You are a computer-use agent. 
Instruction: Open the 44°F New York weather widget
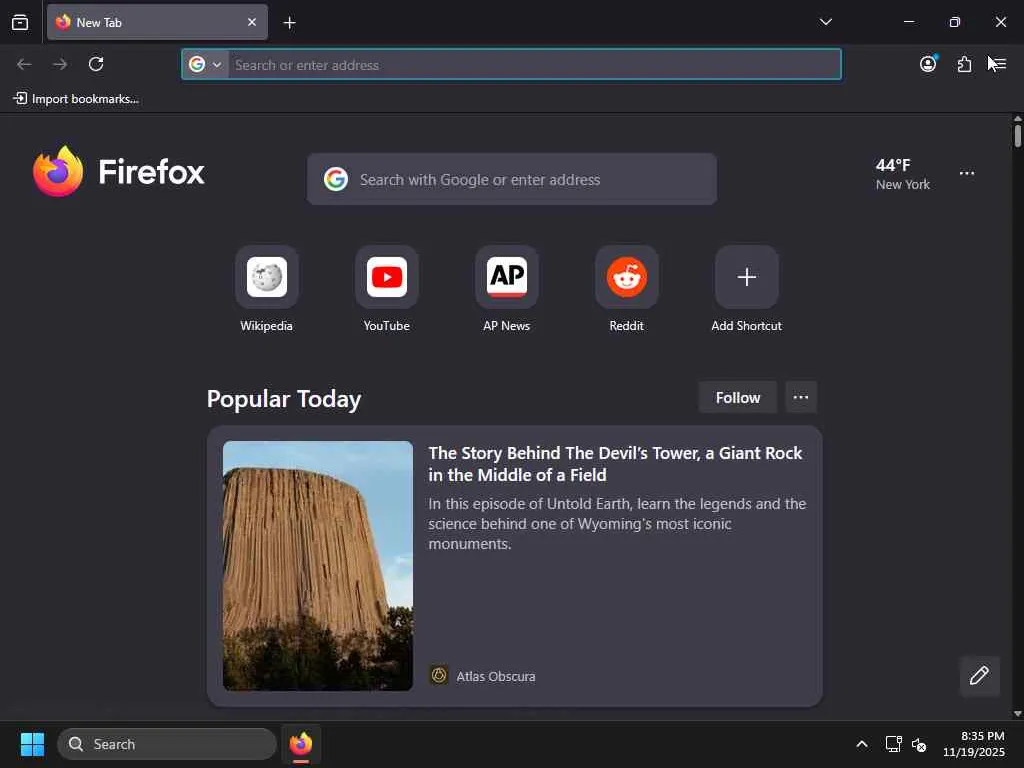click(x=902, y=174)
